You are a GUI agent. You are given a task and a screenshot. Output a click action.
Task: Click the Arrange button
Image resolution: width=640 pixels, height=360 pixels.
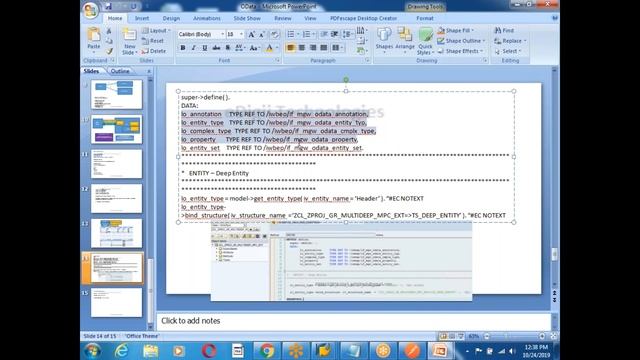point(404,41)
